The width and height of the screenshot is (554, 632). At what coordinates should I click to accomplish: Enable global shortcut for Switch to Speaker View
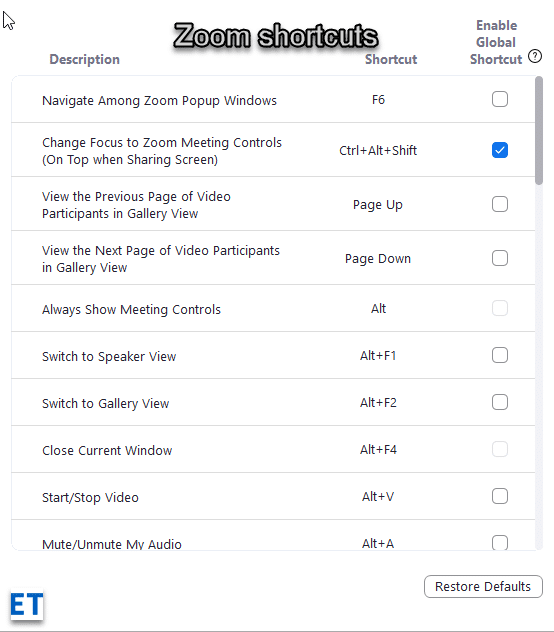click(x=500, y=356)
